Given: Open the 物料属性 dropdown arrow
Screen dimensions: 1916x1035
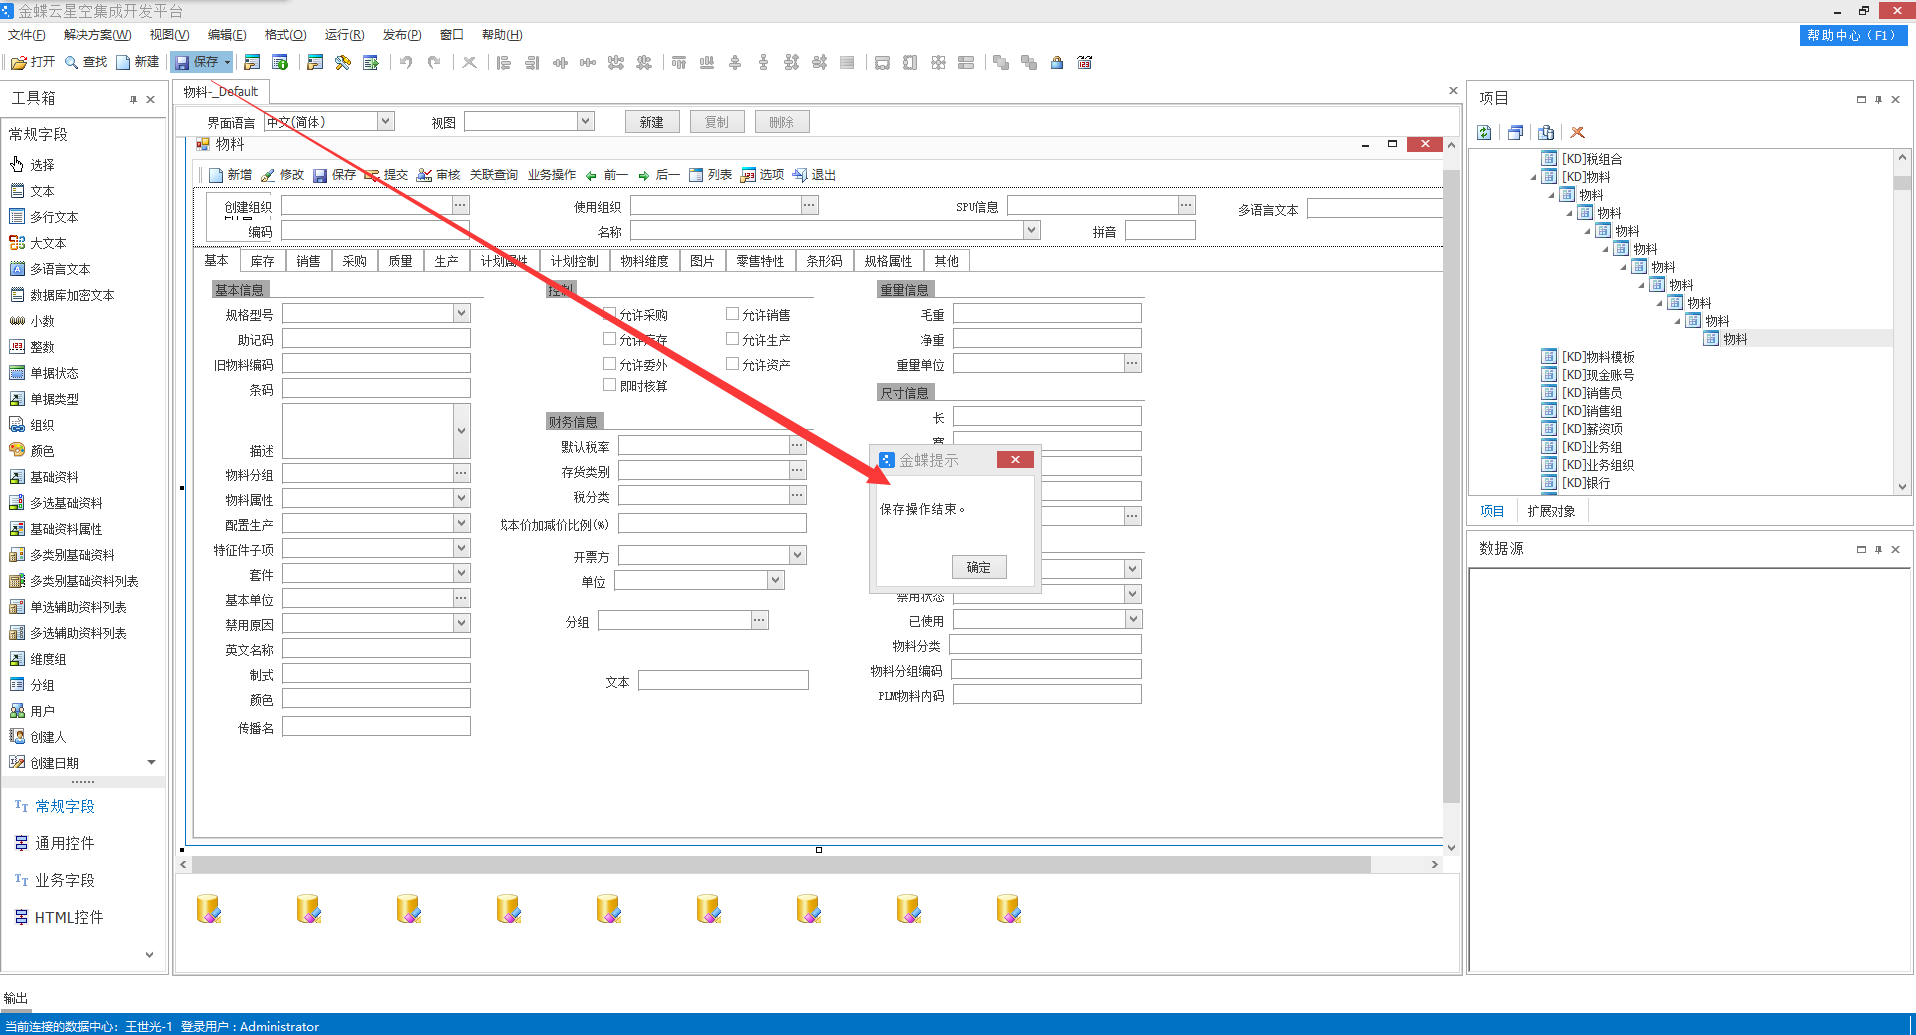Looking at the screenshot, I should pos(462,497).
